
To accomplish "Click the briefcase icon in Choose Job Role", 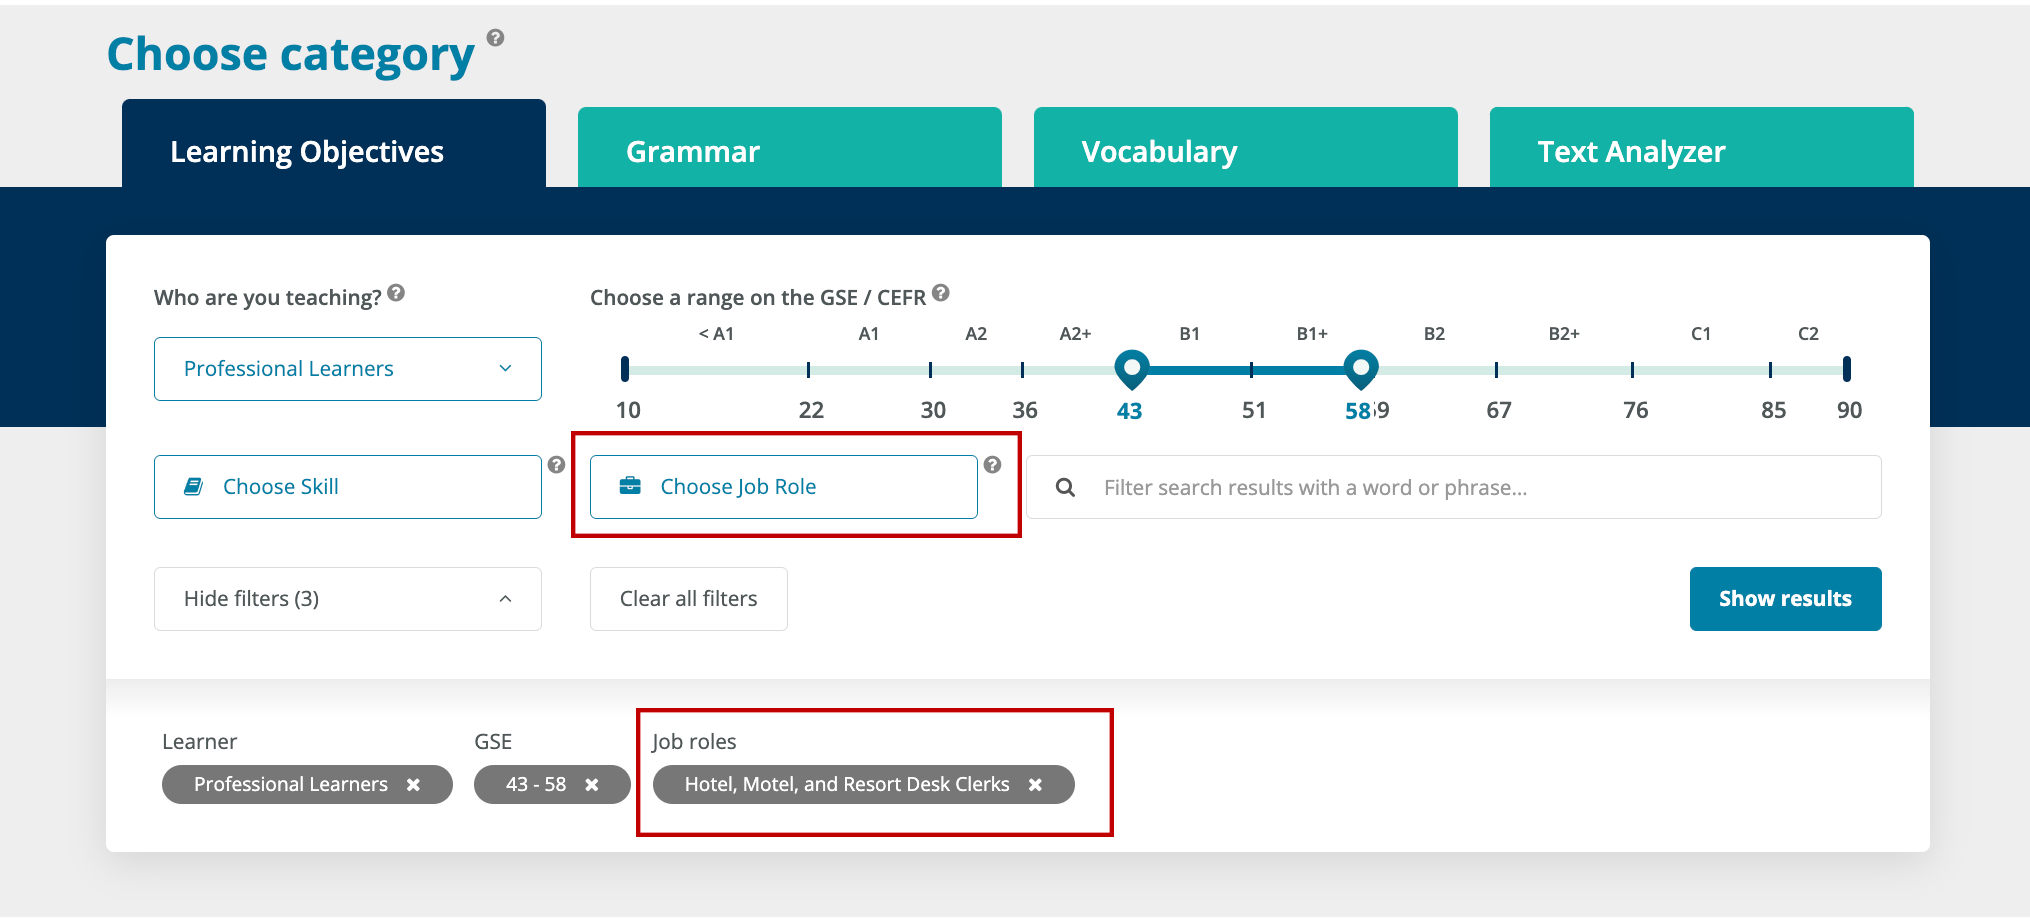I will pos(630,486).
